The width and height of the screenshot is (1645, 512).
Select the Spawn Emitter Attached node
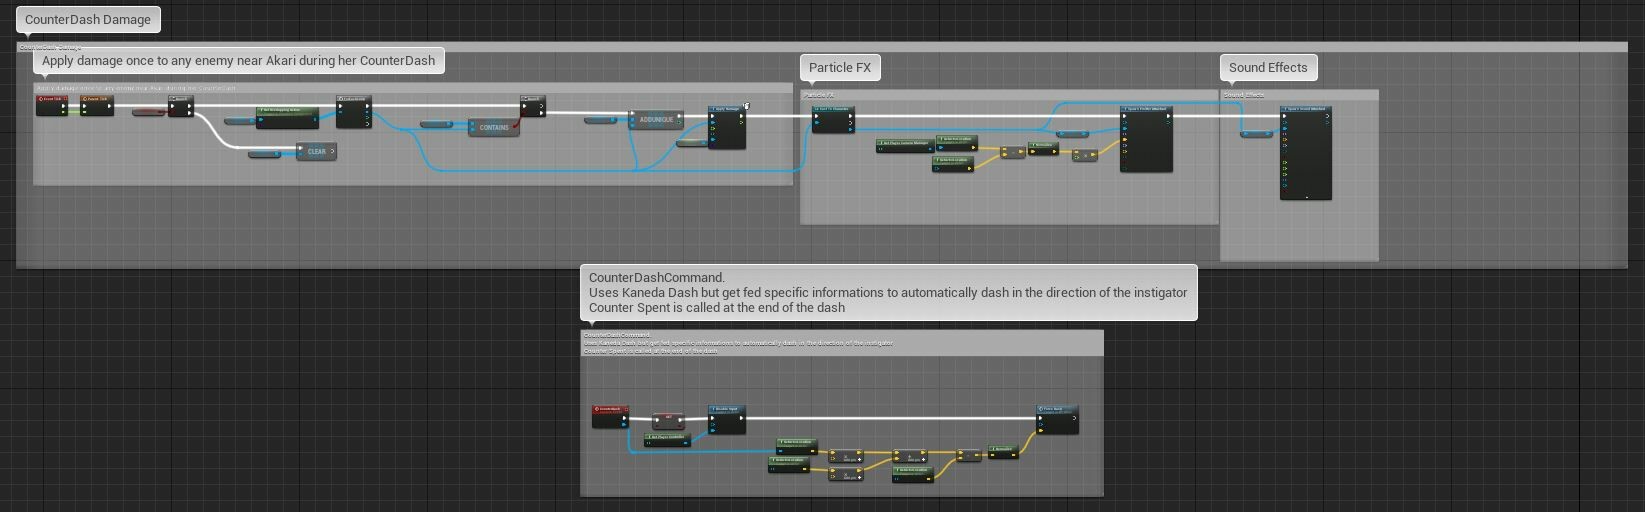coord(1146,138)
